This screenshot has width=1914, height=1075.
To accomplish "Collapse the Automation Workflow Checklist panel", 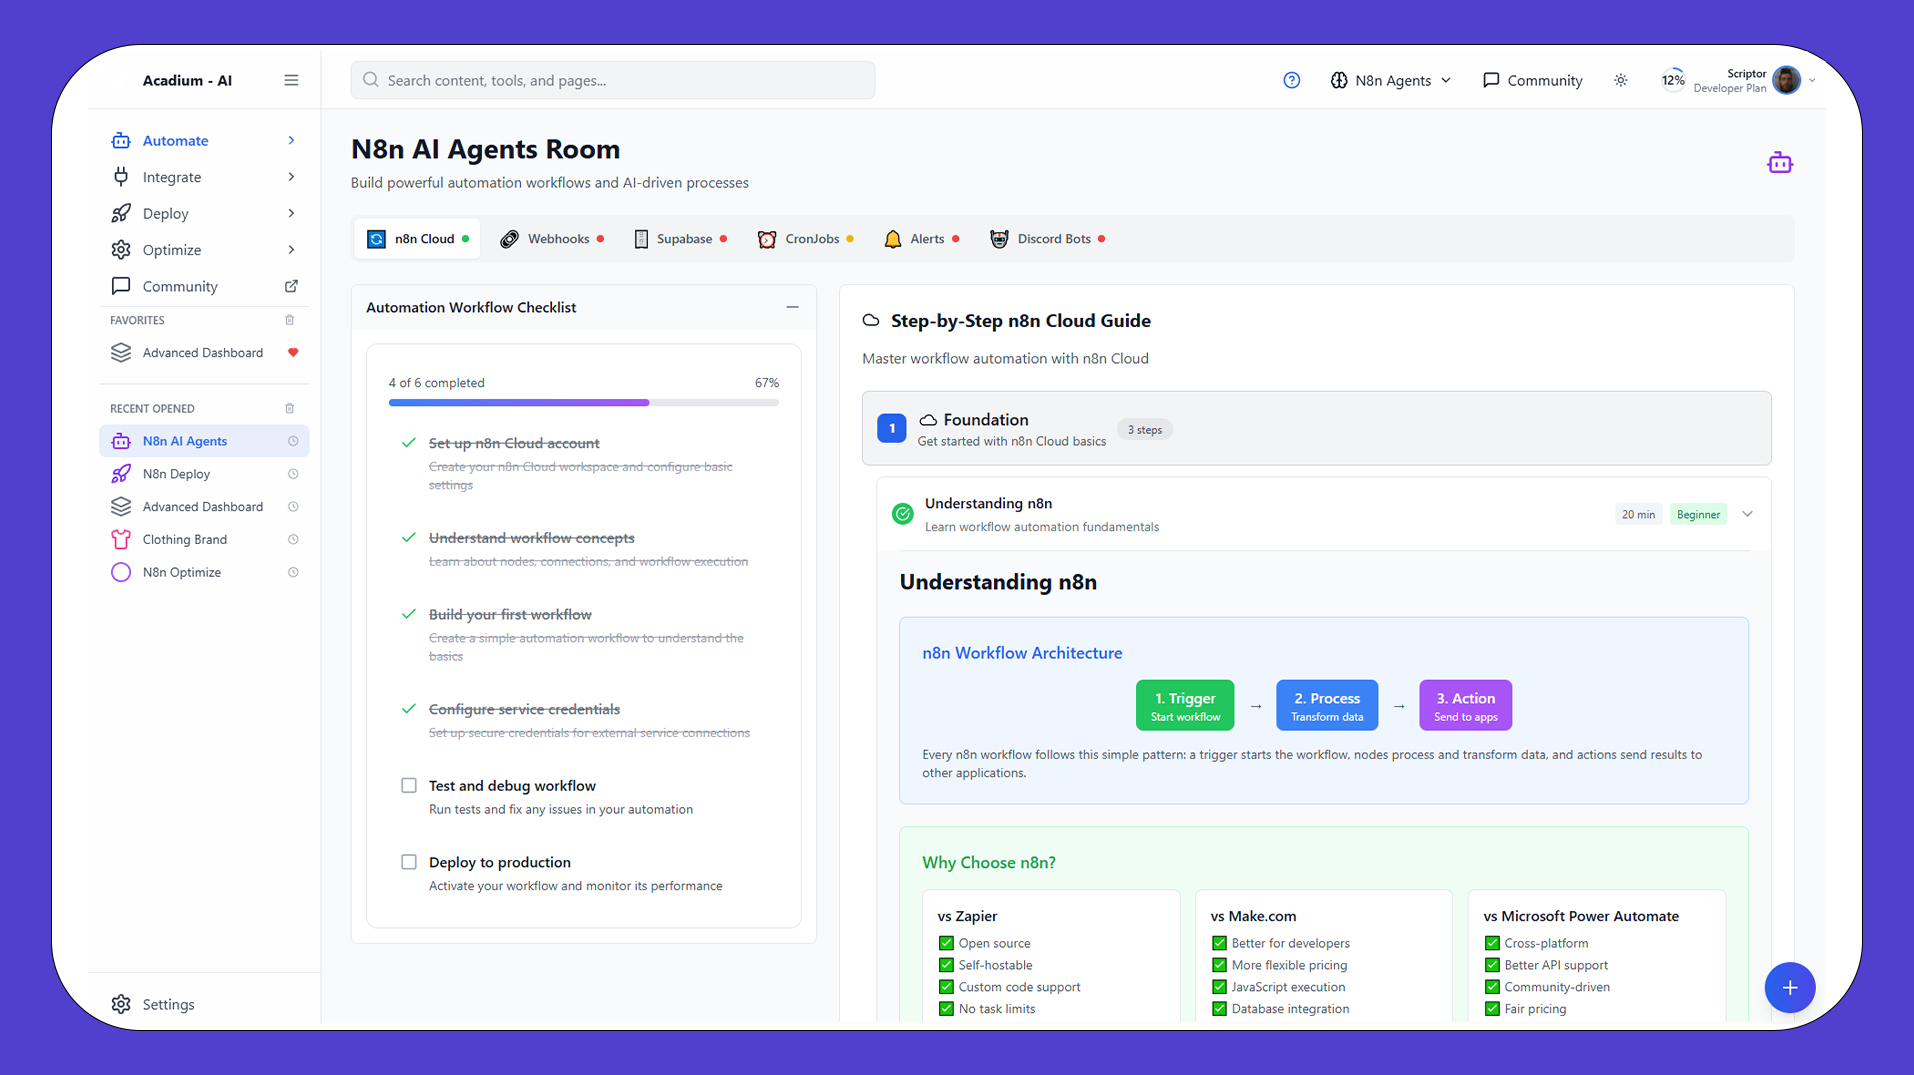I will 792,307.
